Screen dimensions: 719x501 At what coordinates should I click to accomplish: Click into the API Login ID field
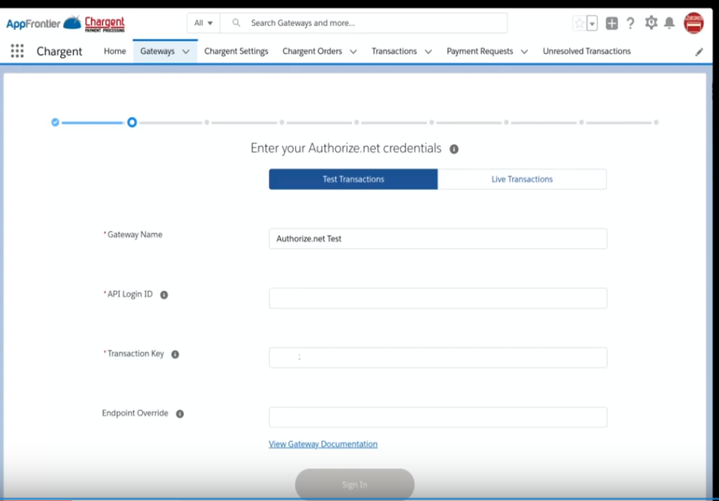(437, 298)
